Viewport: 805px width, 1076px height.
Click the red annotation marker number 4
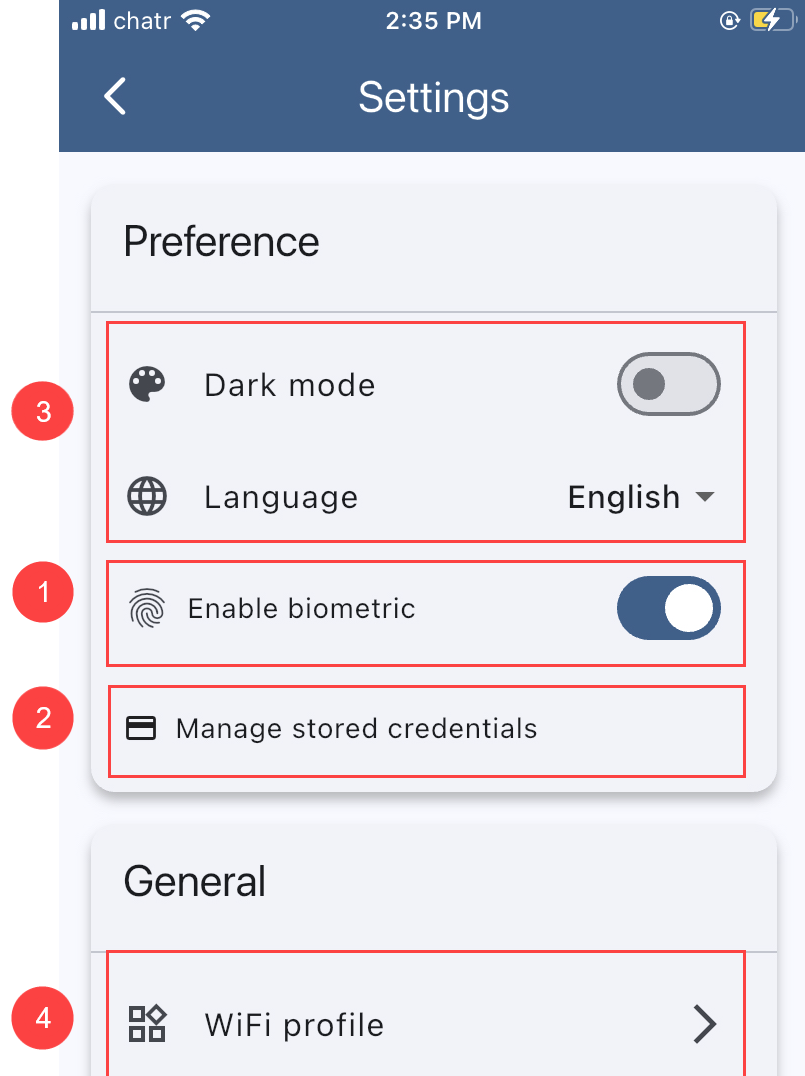click(x=43, y=1019)
